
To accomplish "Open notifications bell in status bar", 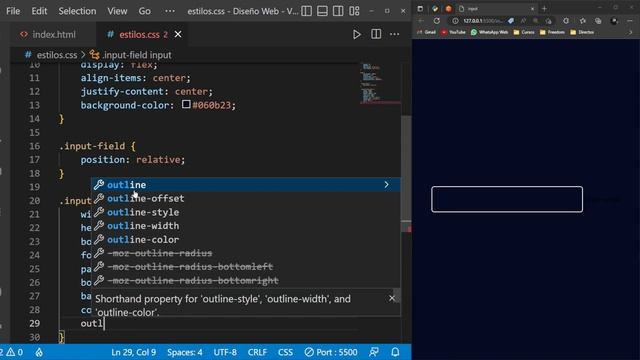I will coord(395,352).
